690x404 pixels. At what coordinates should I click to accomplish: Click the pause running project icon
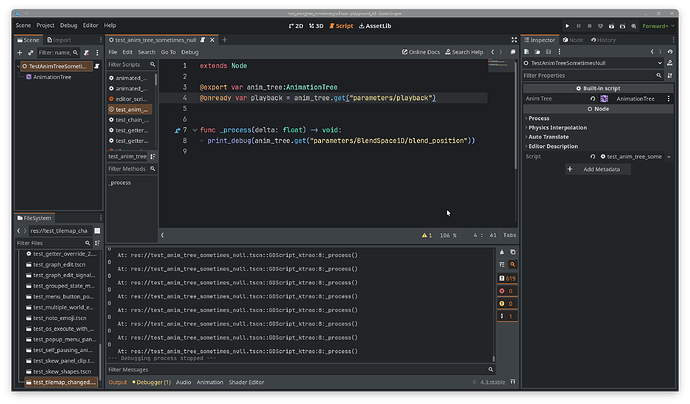(x=579, y=26)
